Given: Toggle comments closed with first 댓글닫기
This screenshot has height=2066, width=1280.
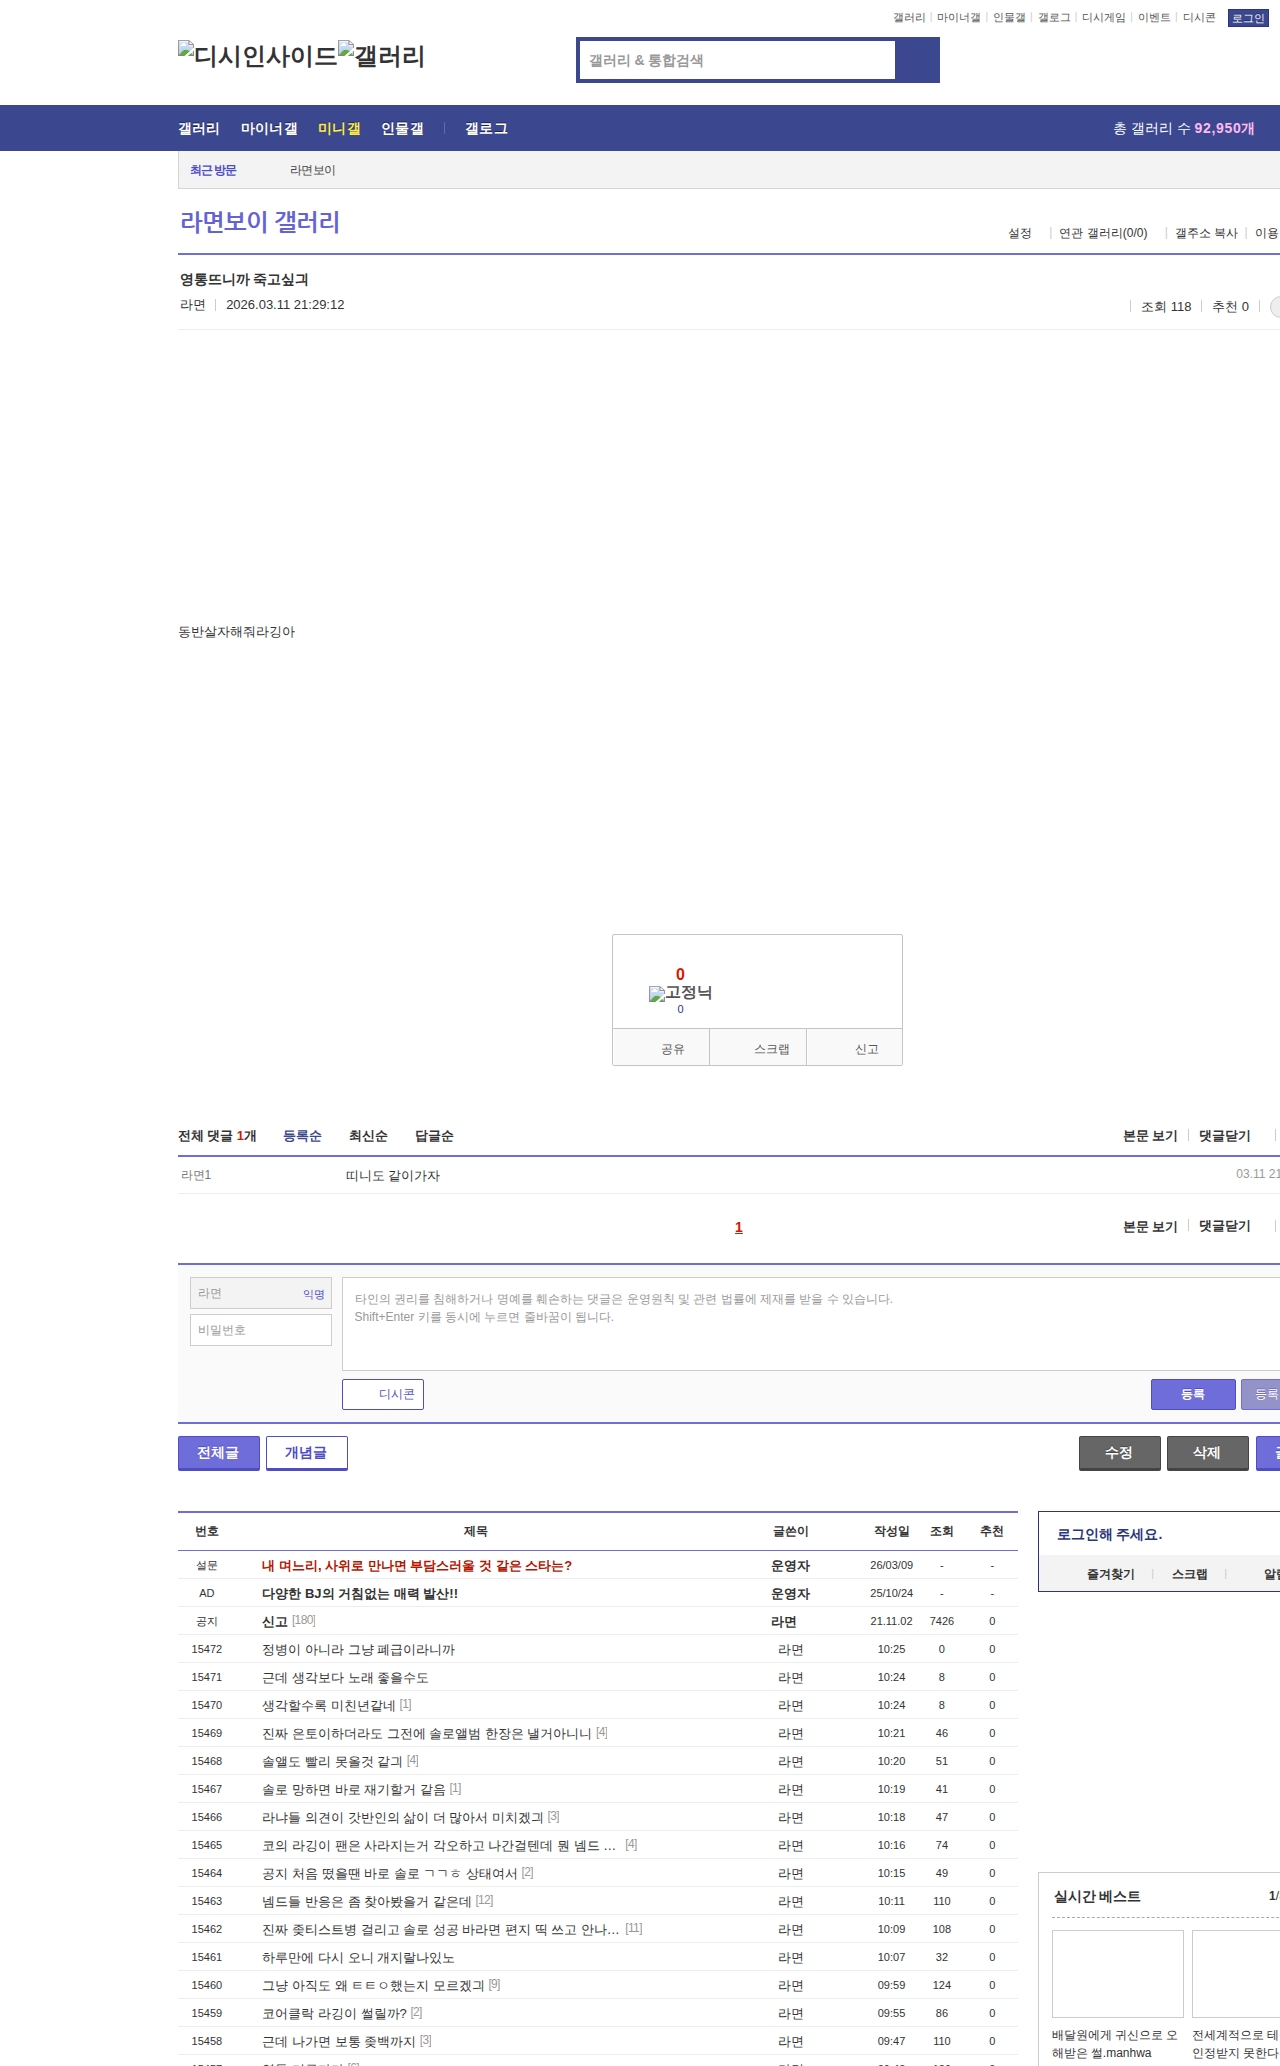Looking at the screenshot, I should pyautogui.click(x=1224, y=1136).
